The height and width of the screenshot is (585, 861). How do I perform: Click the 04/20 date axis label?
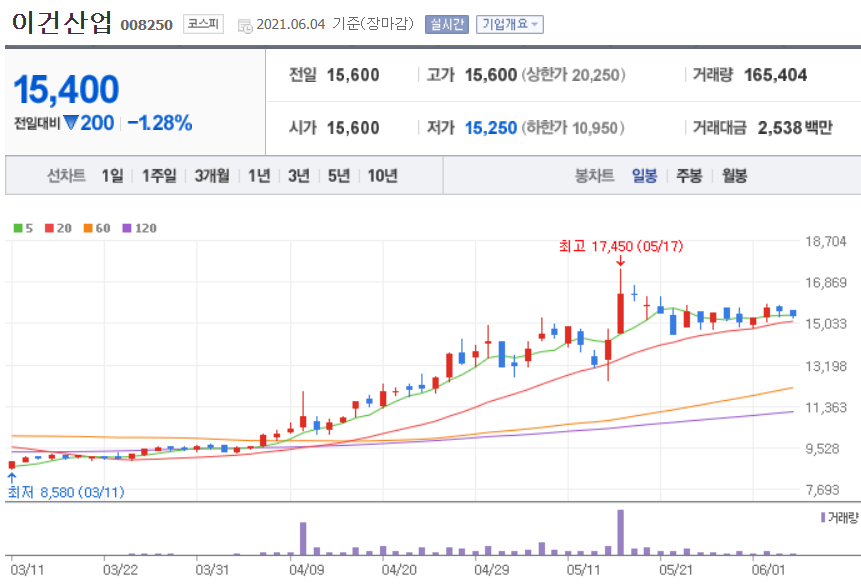399,570
